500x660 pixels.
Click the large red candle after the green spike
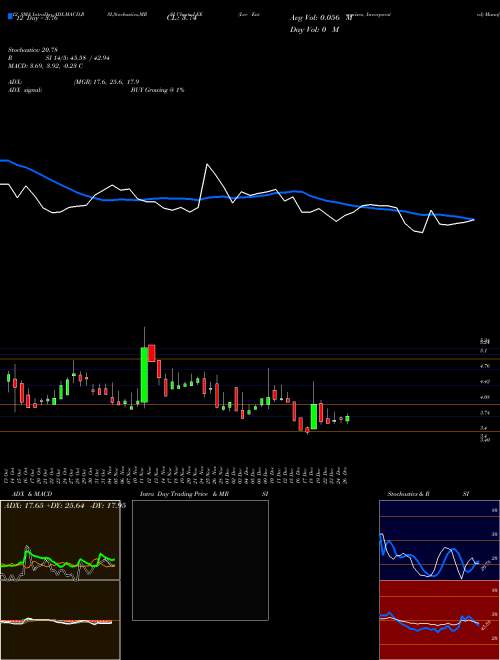click(152, 353)
